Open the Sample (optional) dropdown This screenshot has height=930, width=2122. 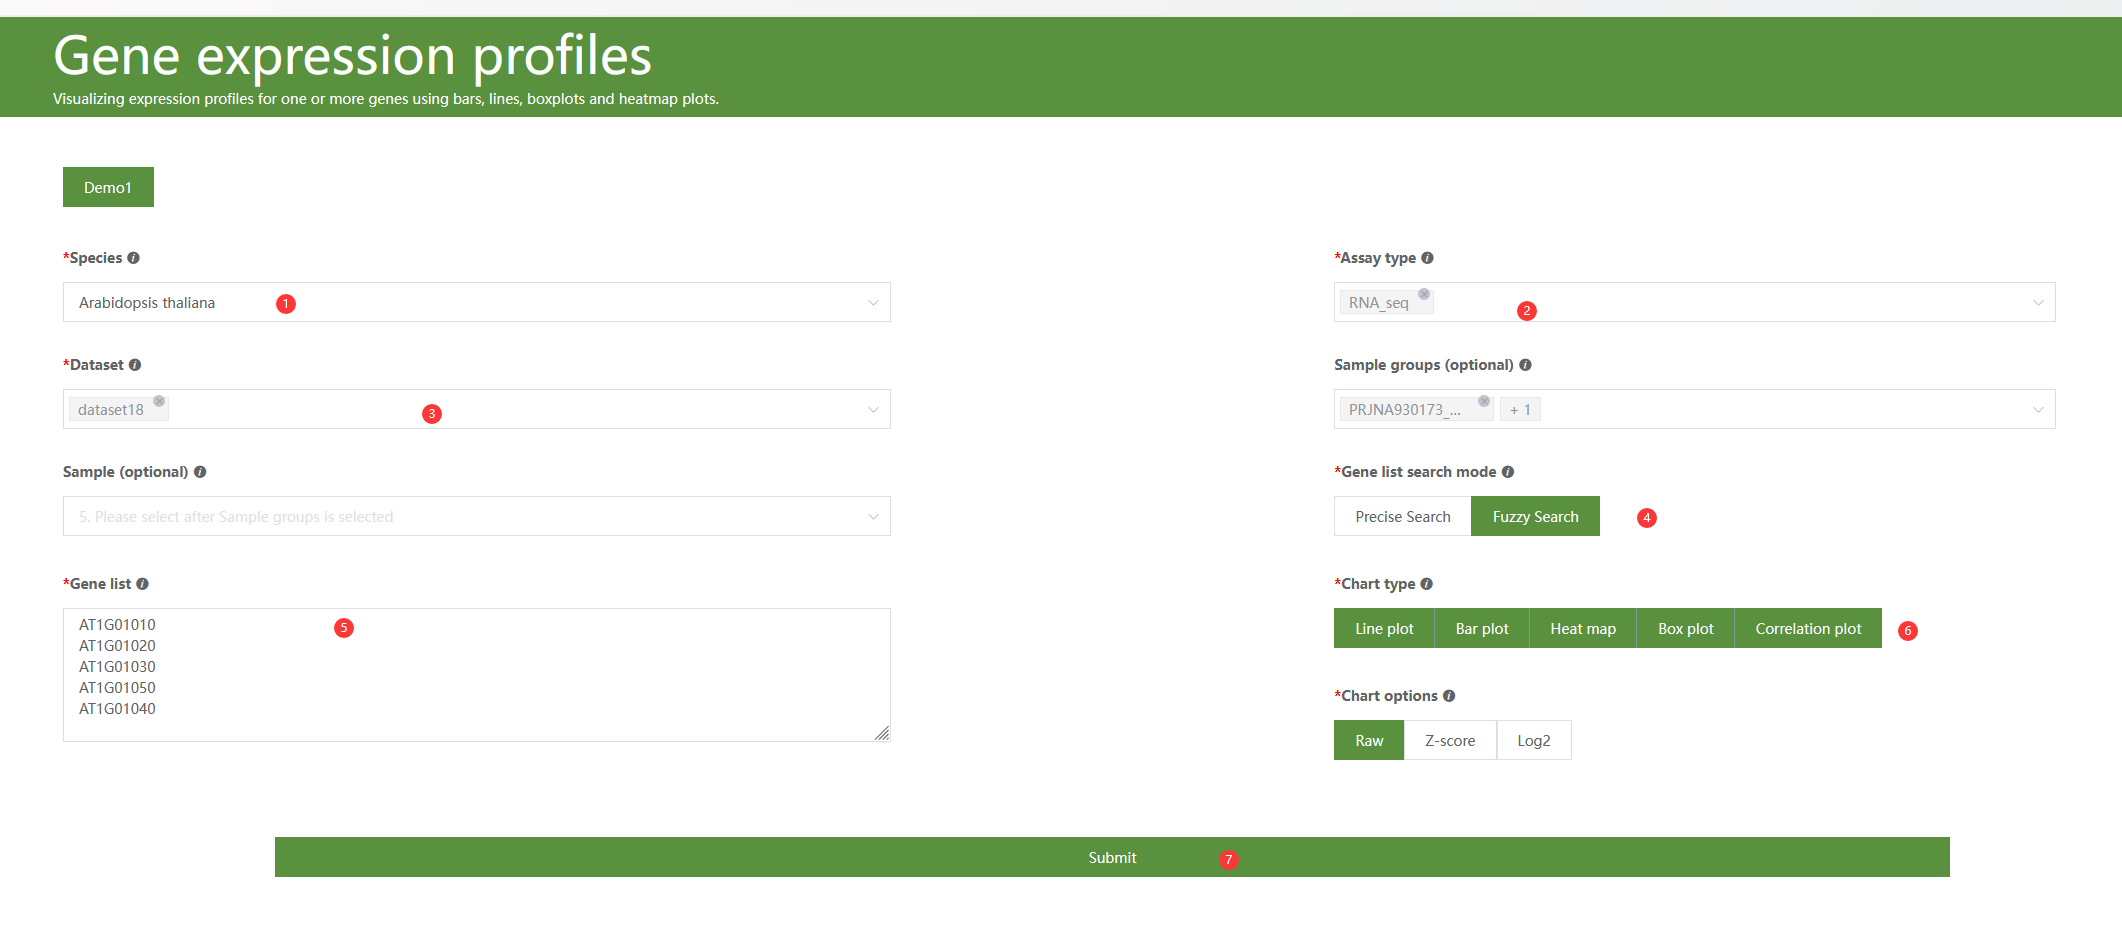click(476, 516)
